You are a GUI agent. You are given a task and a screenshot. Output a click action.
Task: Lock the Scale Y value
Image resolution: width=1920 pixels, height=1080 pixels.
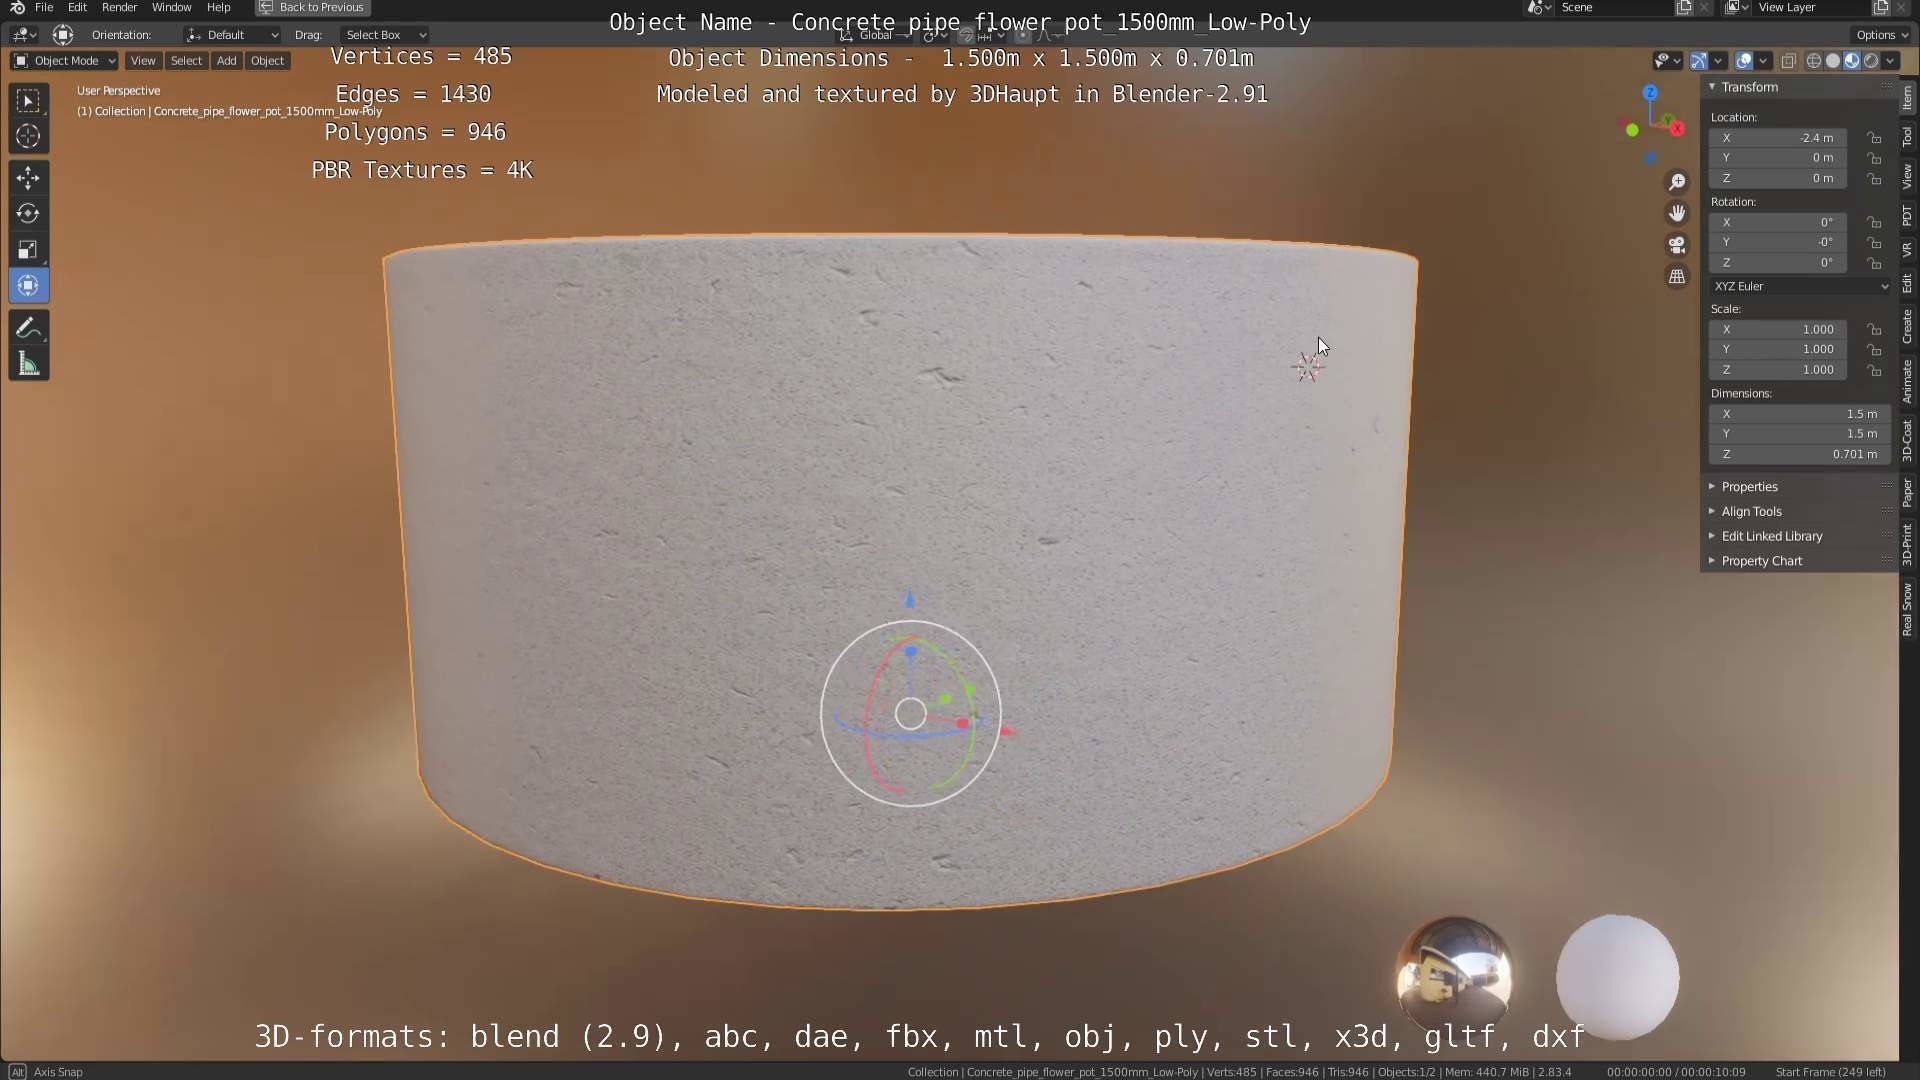(x=1874, y=350)
